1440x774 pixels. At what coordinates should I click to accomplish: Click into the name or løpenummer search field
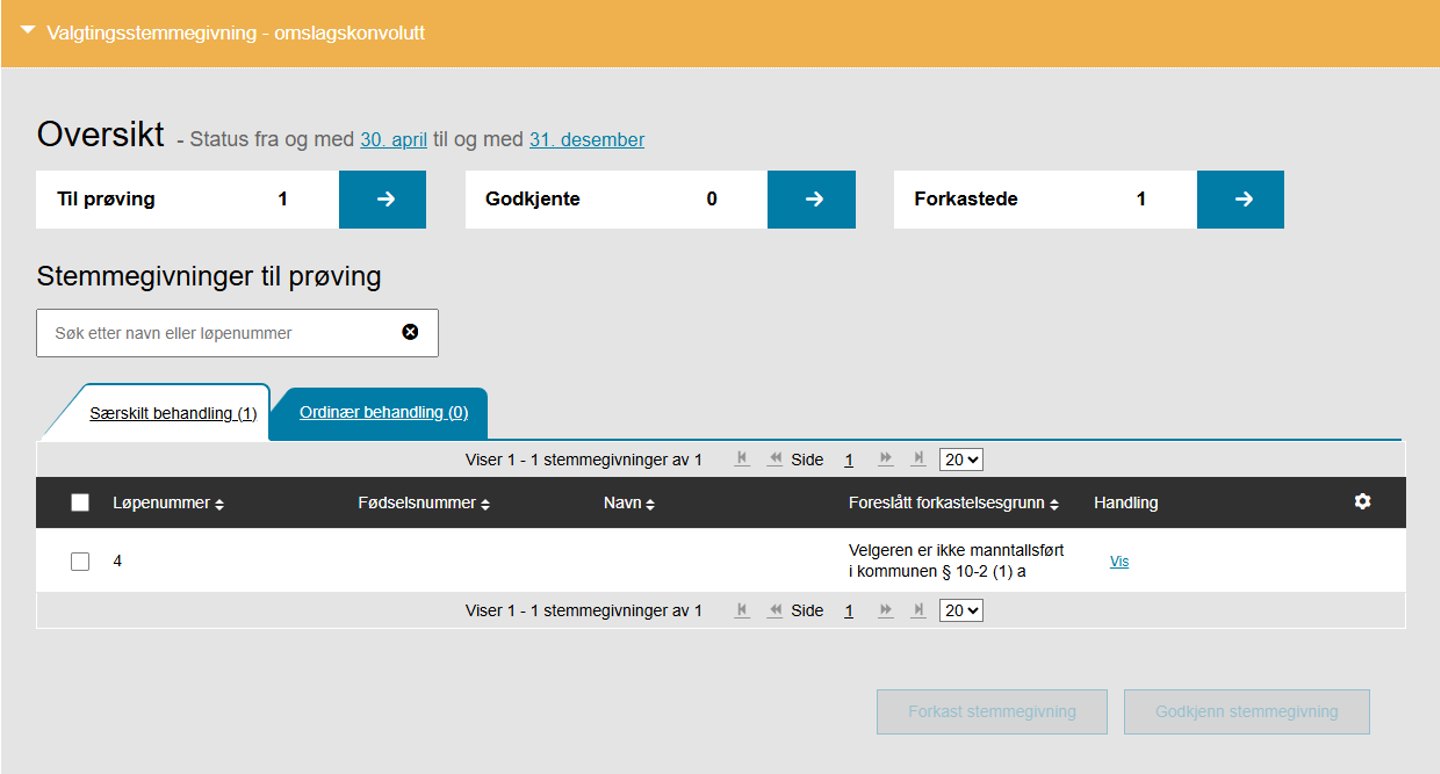point(220,333)
